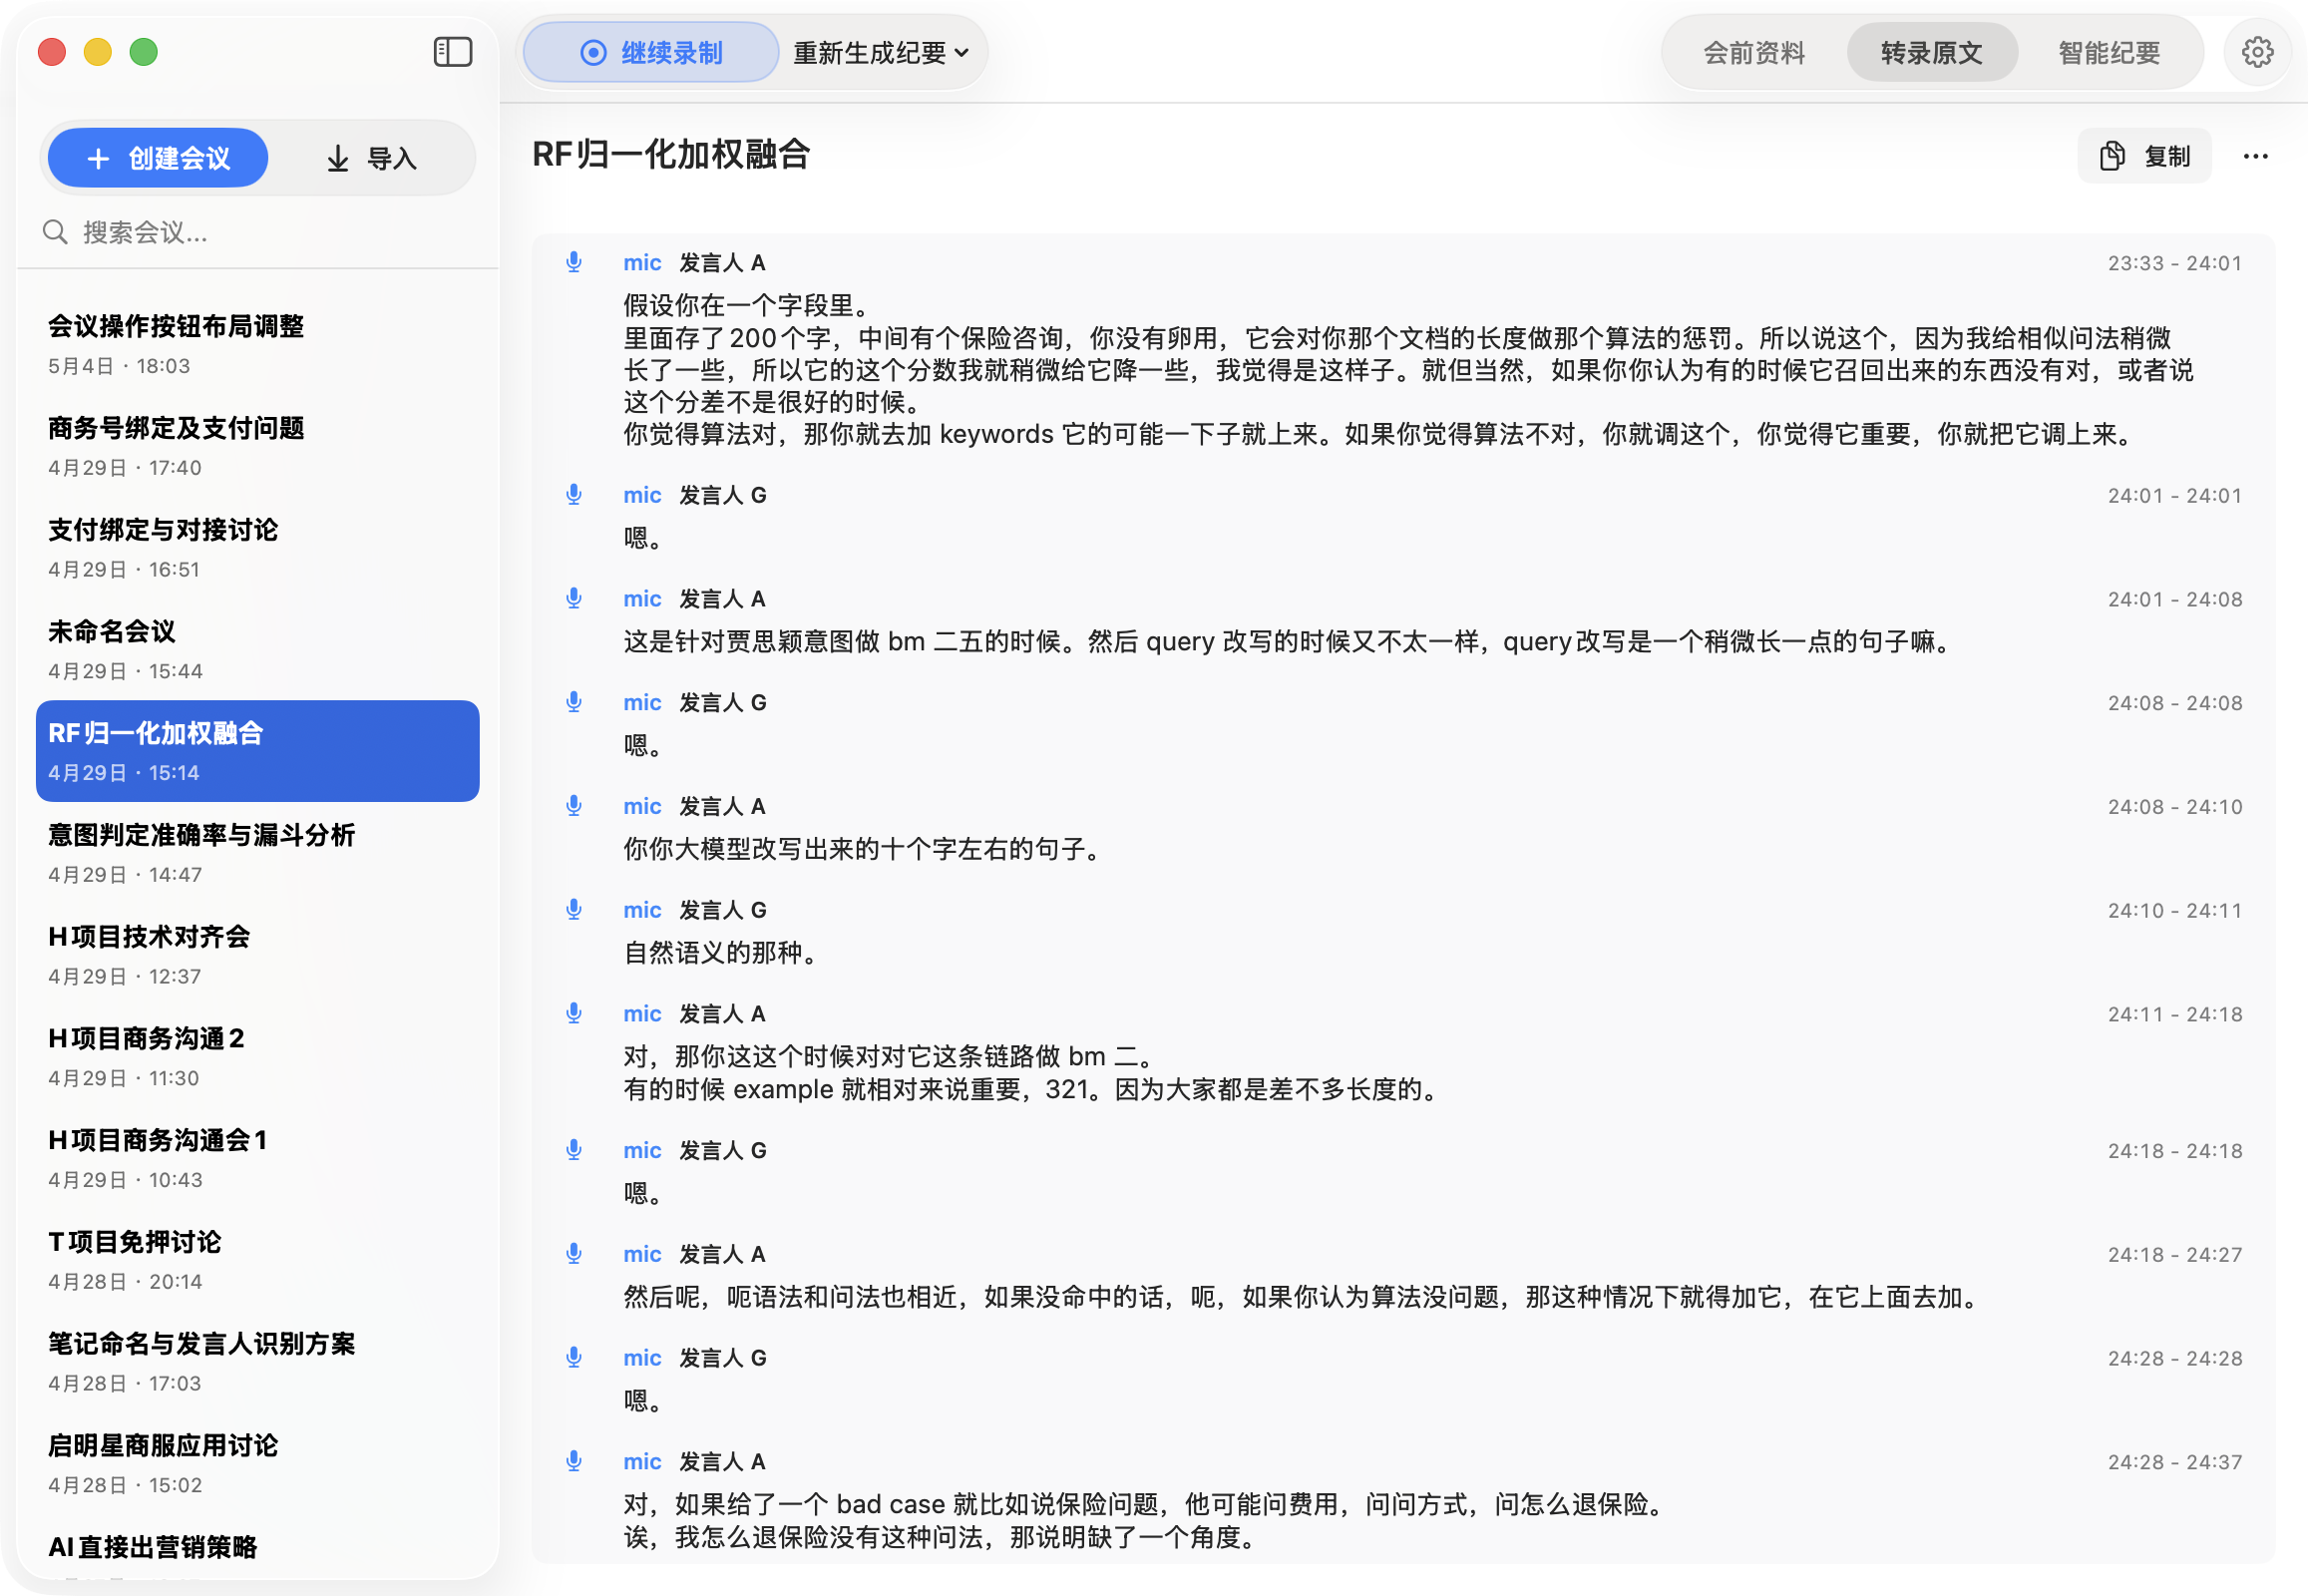Toggle the sidebar panel icon
The width and height of the screenshot is (2308, 1596).
point(452,52)
